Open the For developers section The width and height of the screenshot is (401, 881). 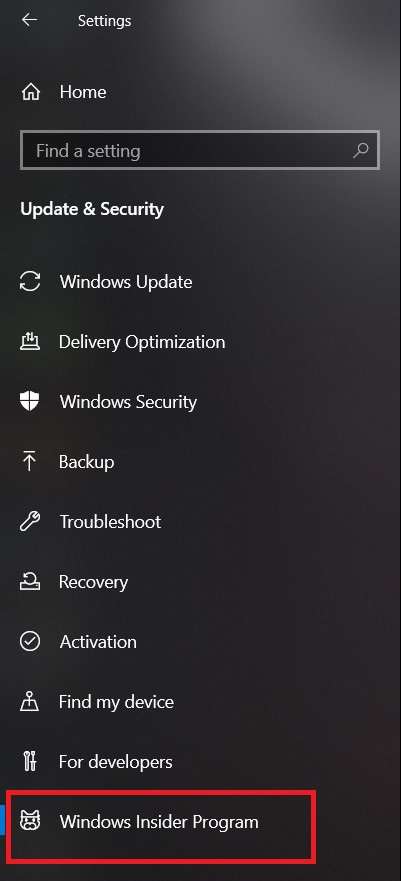click(x=116, y=762)
